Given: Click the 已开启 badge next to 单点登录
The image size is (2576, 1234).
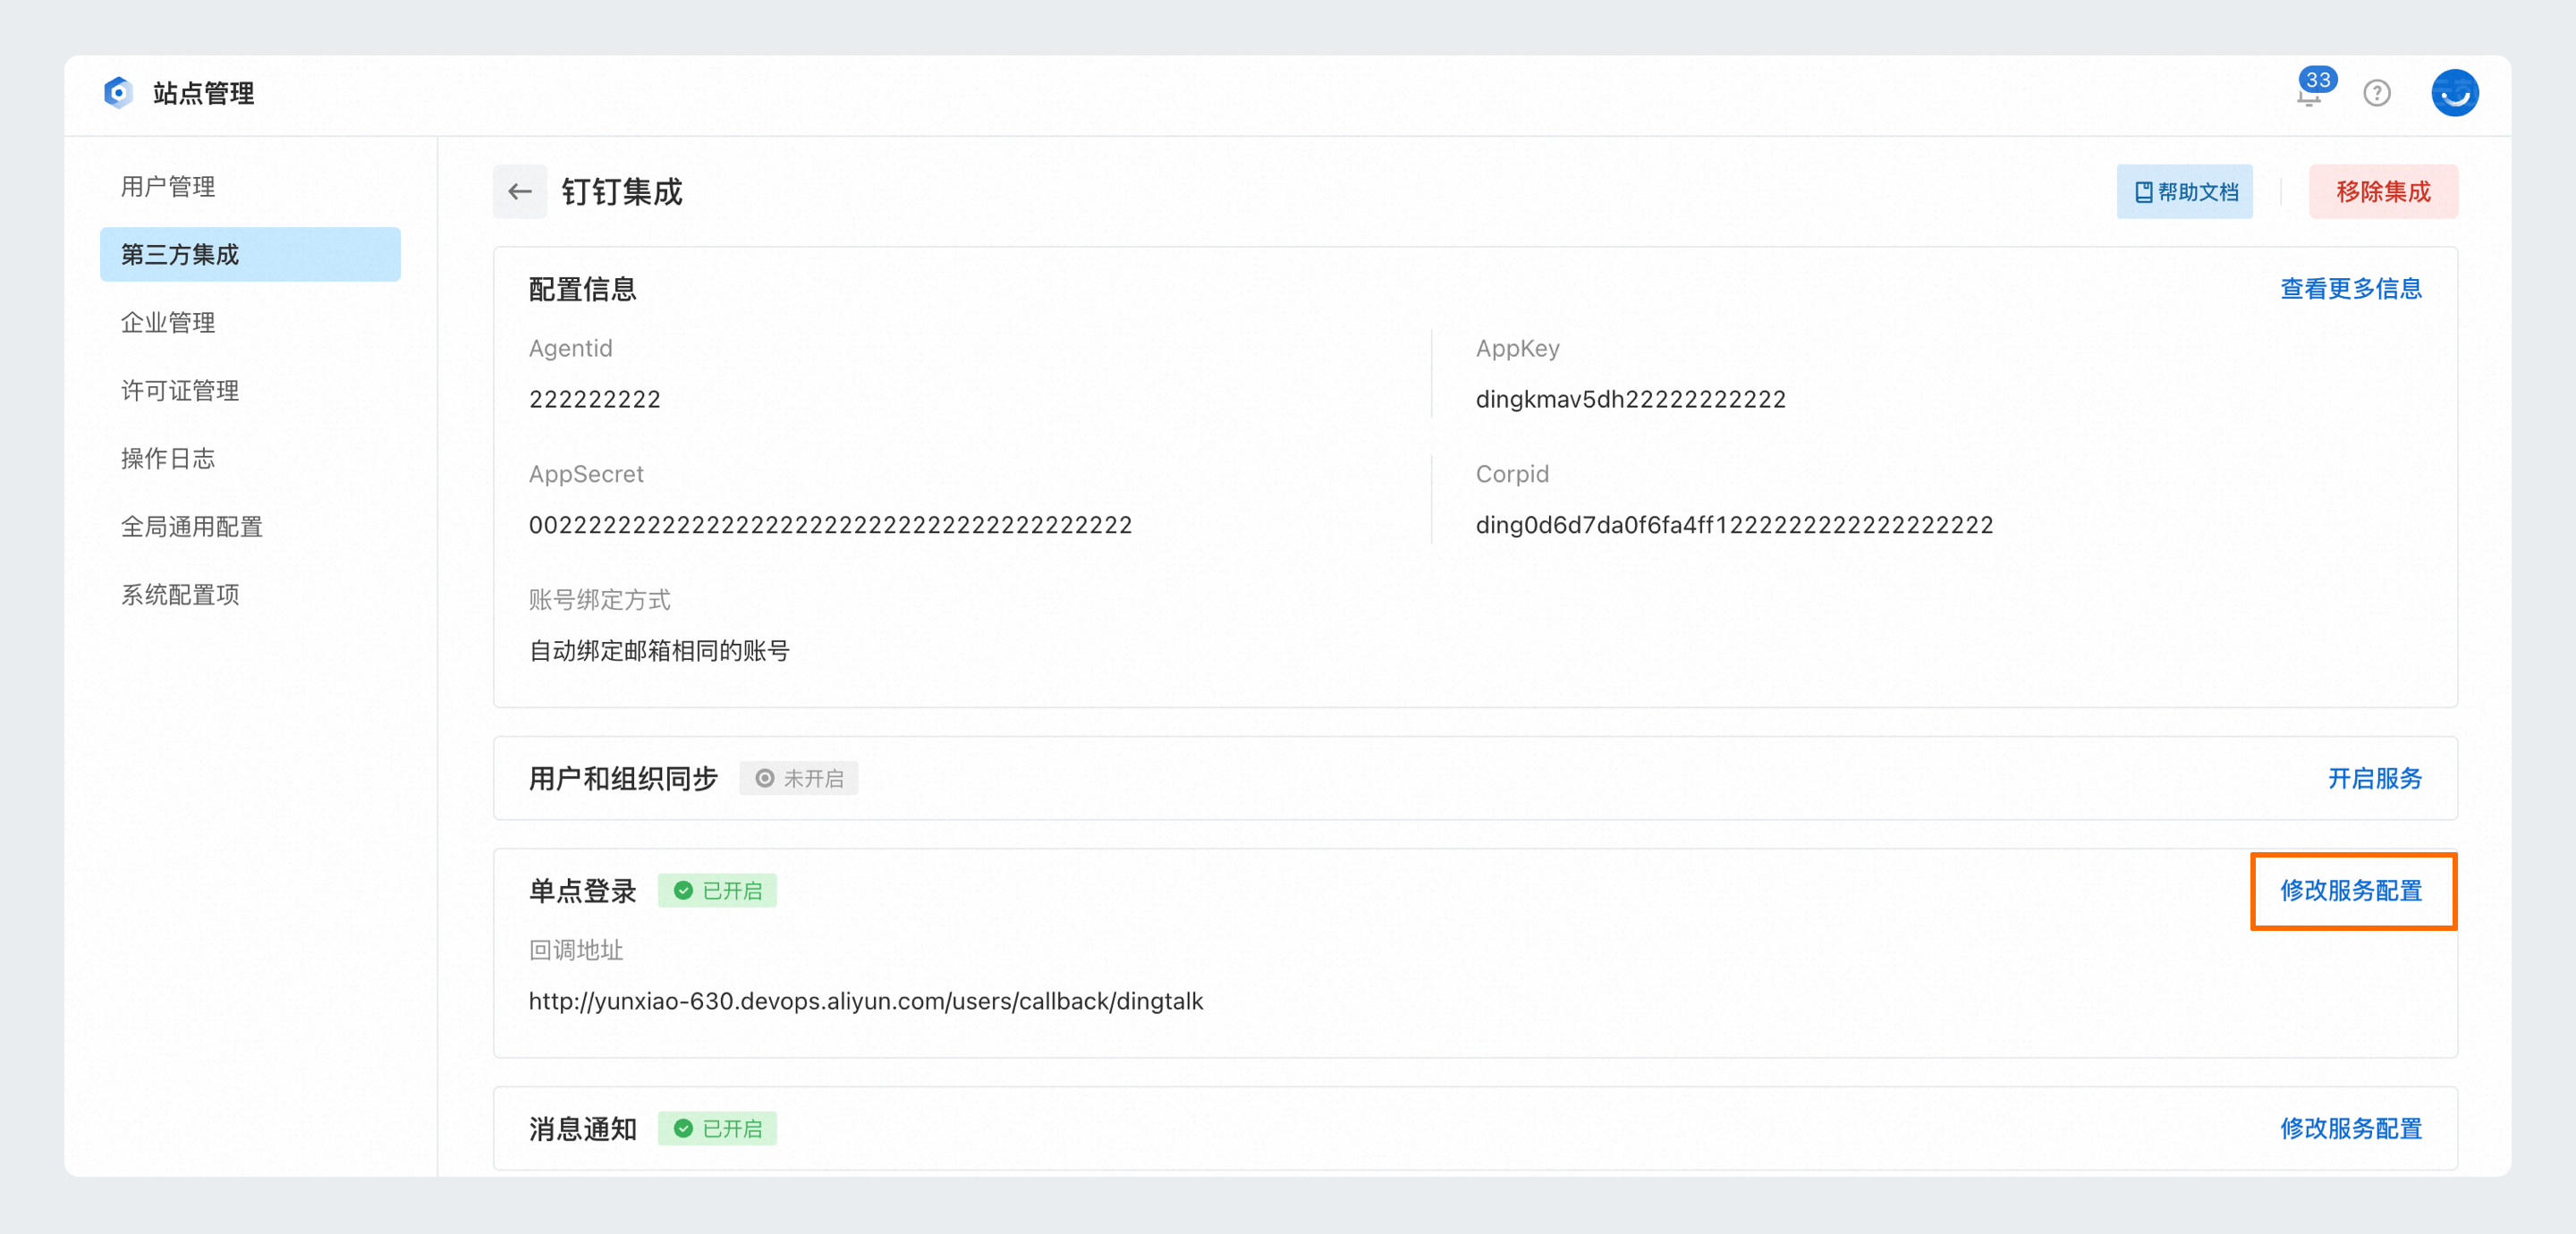Looking at the screenshot, I should [x=717, y=890].
